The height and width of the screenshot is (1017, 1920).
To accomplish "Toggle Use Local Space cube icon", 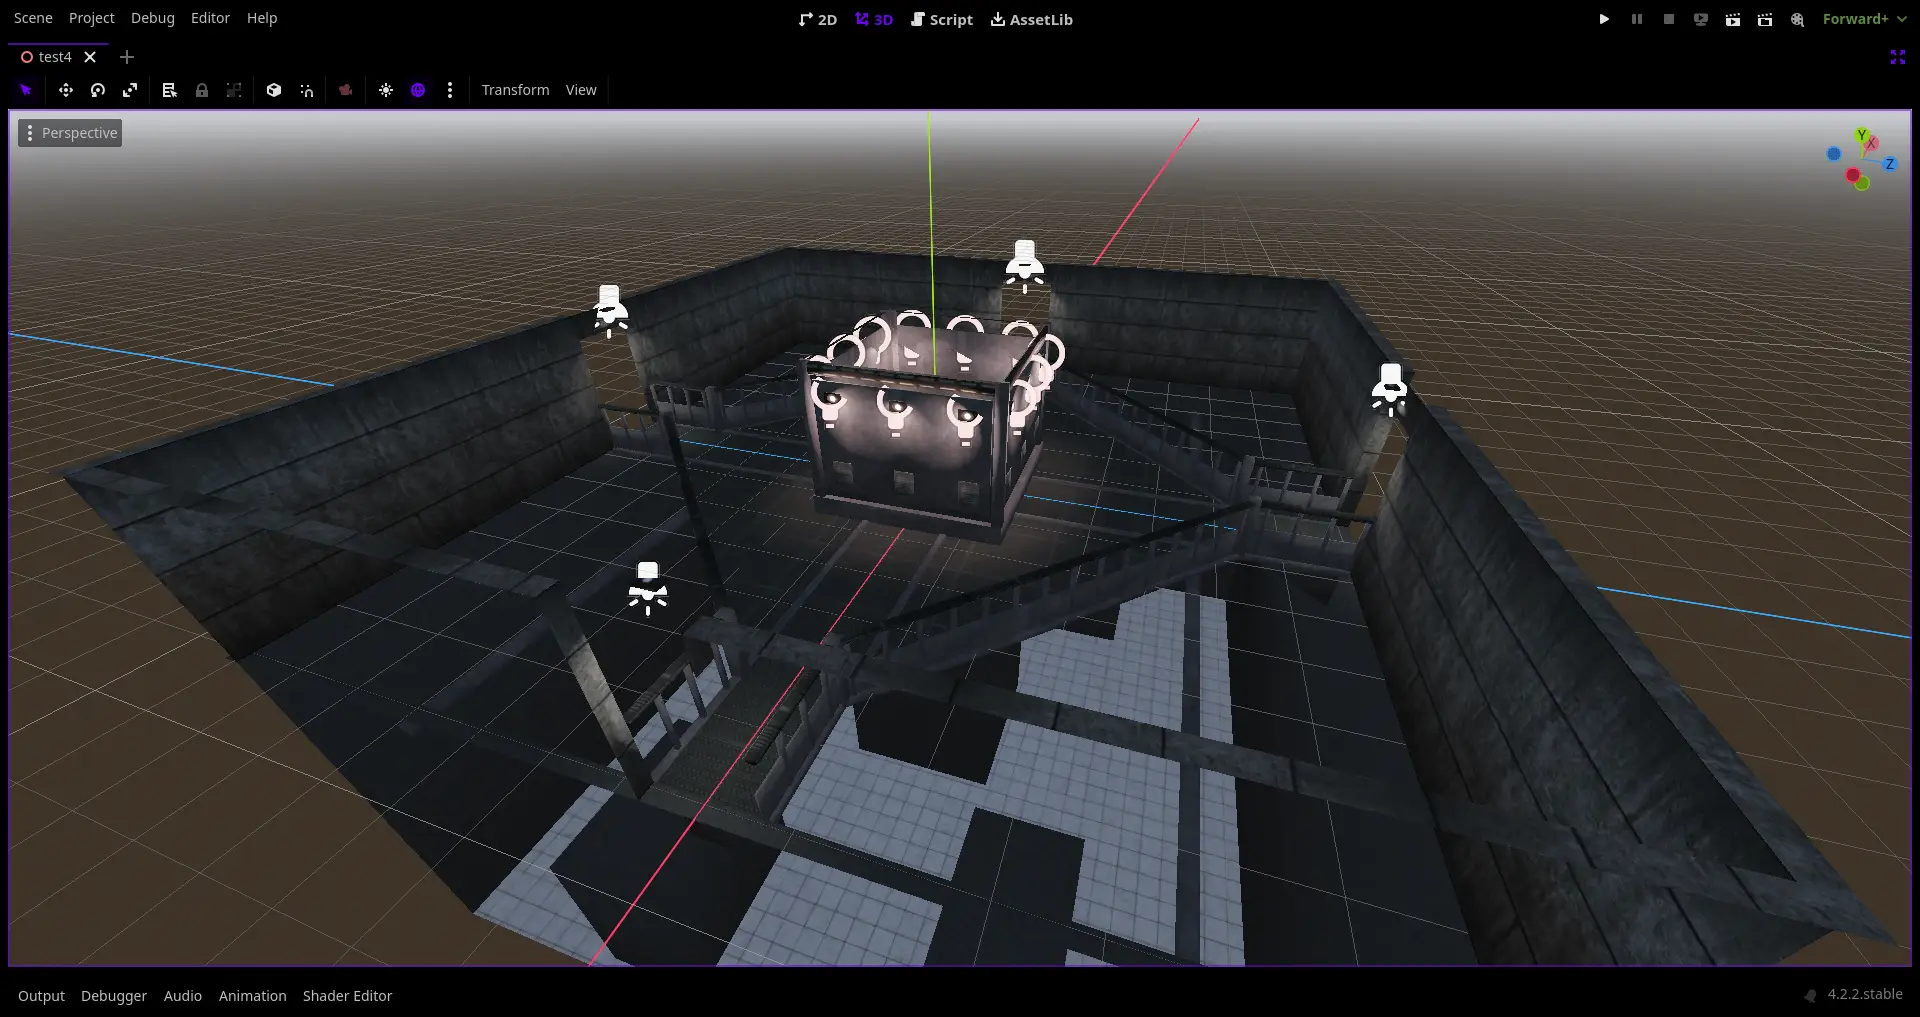I will point(274,90).
